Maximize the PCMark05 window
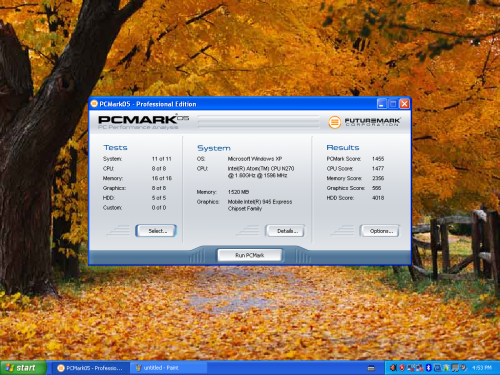 click(x=393, y=104)
